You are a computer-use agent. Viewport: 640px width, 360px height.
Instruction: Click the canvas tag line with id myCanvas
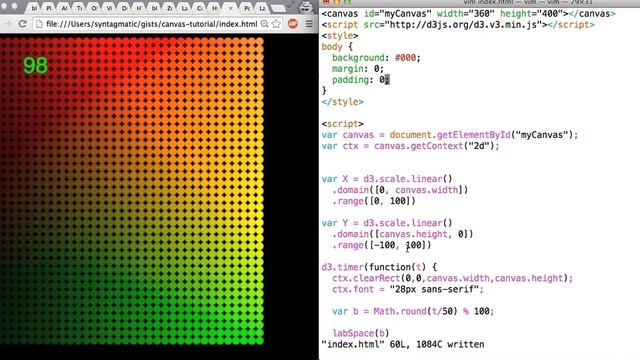[468, 13]
